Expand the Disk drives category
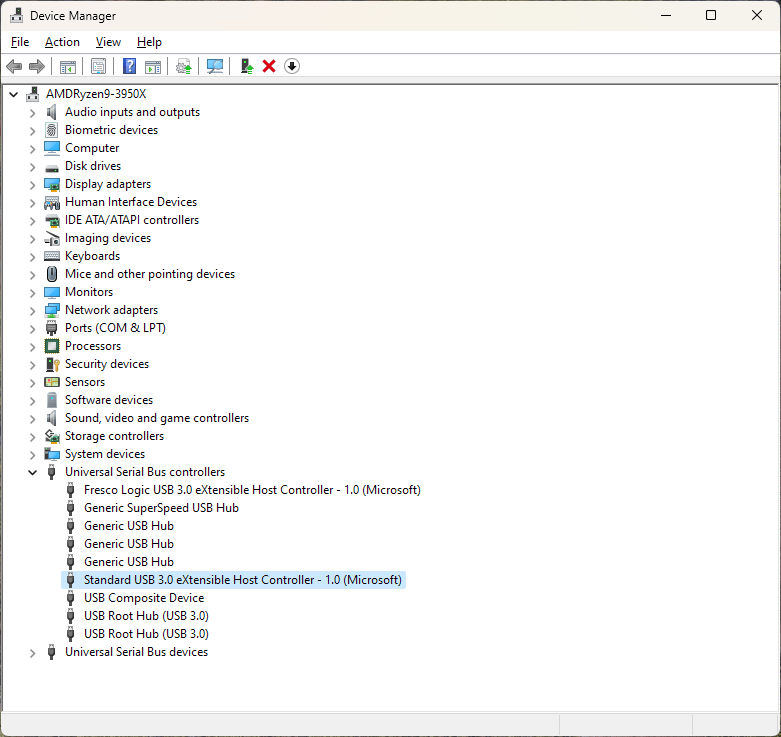Screen dimensions: 781x737 pos(32,167)
